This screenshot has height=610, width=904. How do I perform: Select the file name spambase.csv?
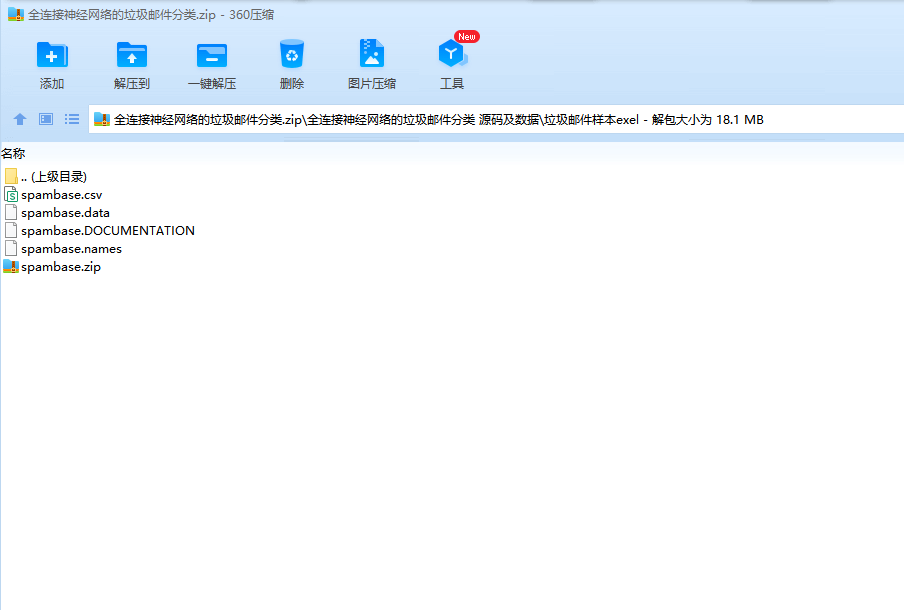coord(62,195)
